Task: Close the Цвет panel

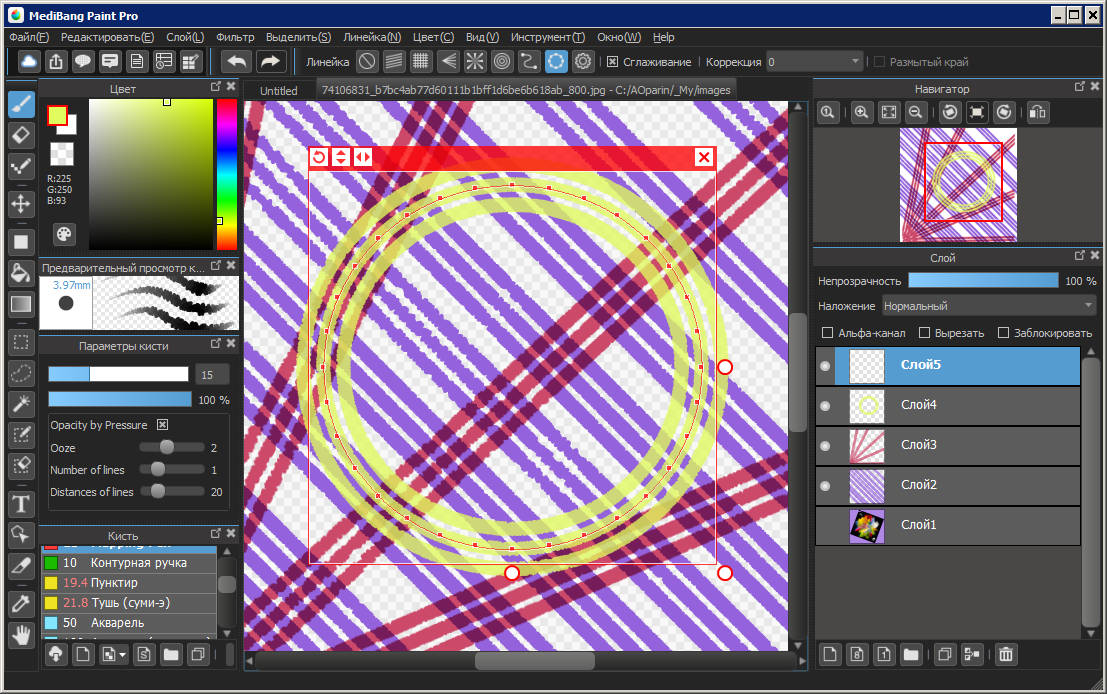Action: [x=231, y=87]
